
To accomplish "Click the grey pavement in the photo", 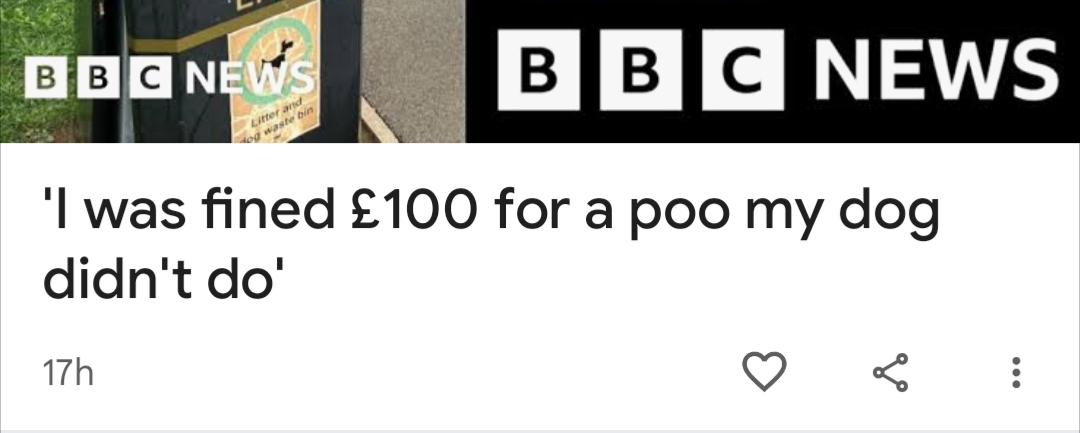I will 413,62.
